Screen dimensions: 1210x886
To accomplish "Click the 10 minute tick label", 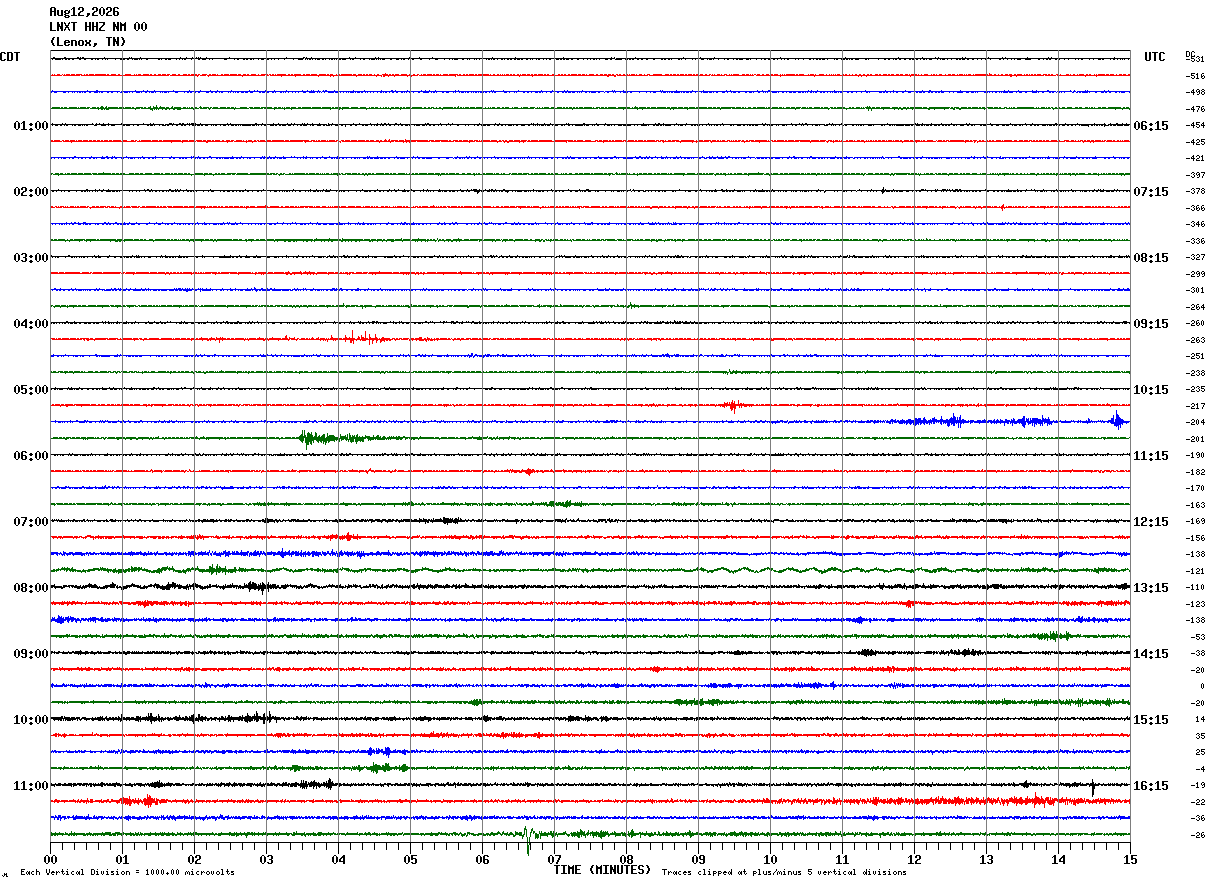I will point(770,859).
